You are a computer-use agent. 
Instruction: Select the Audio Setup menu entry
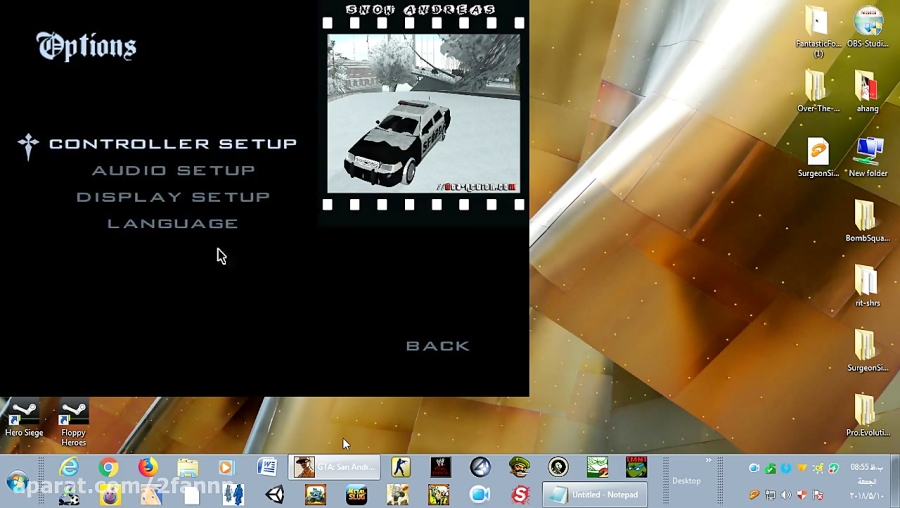[x=173, y=170]
